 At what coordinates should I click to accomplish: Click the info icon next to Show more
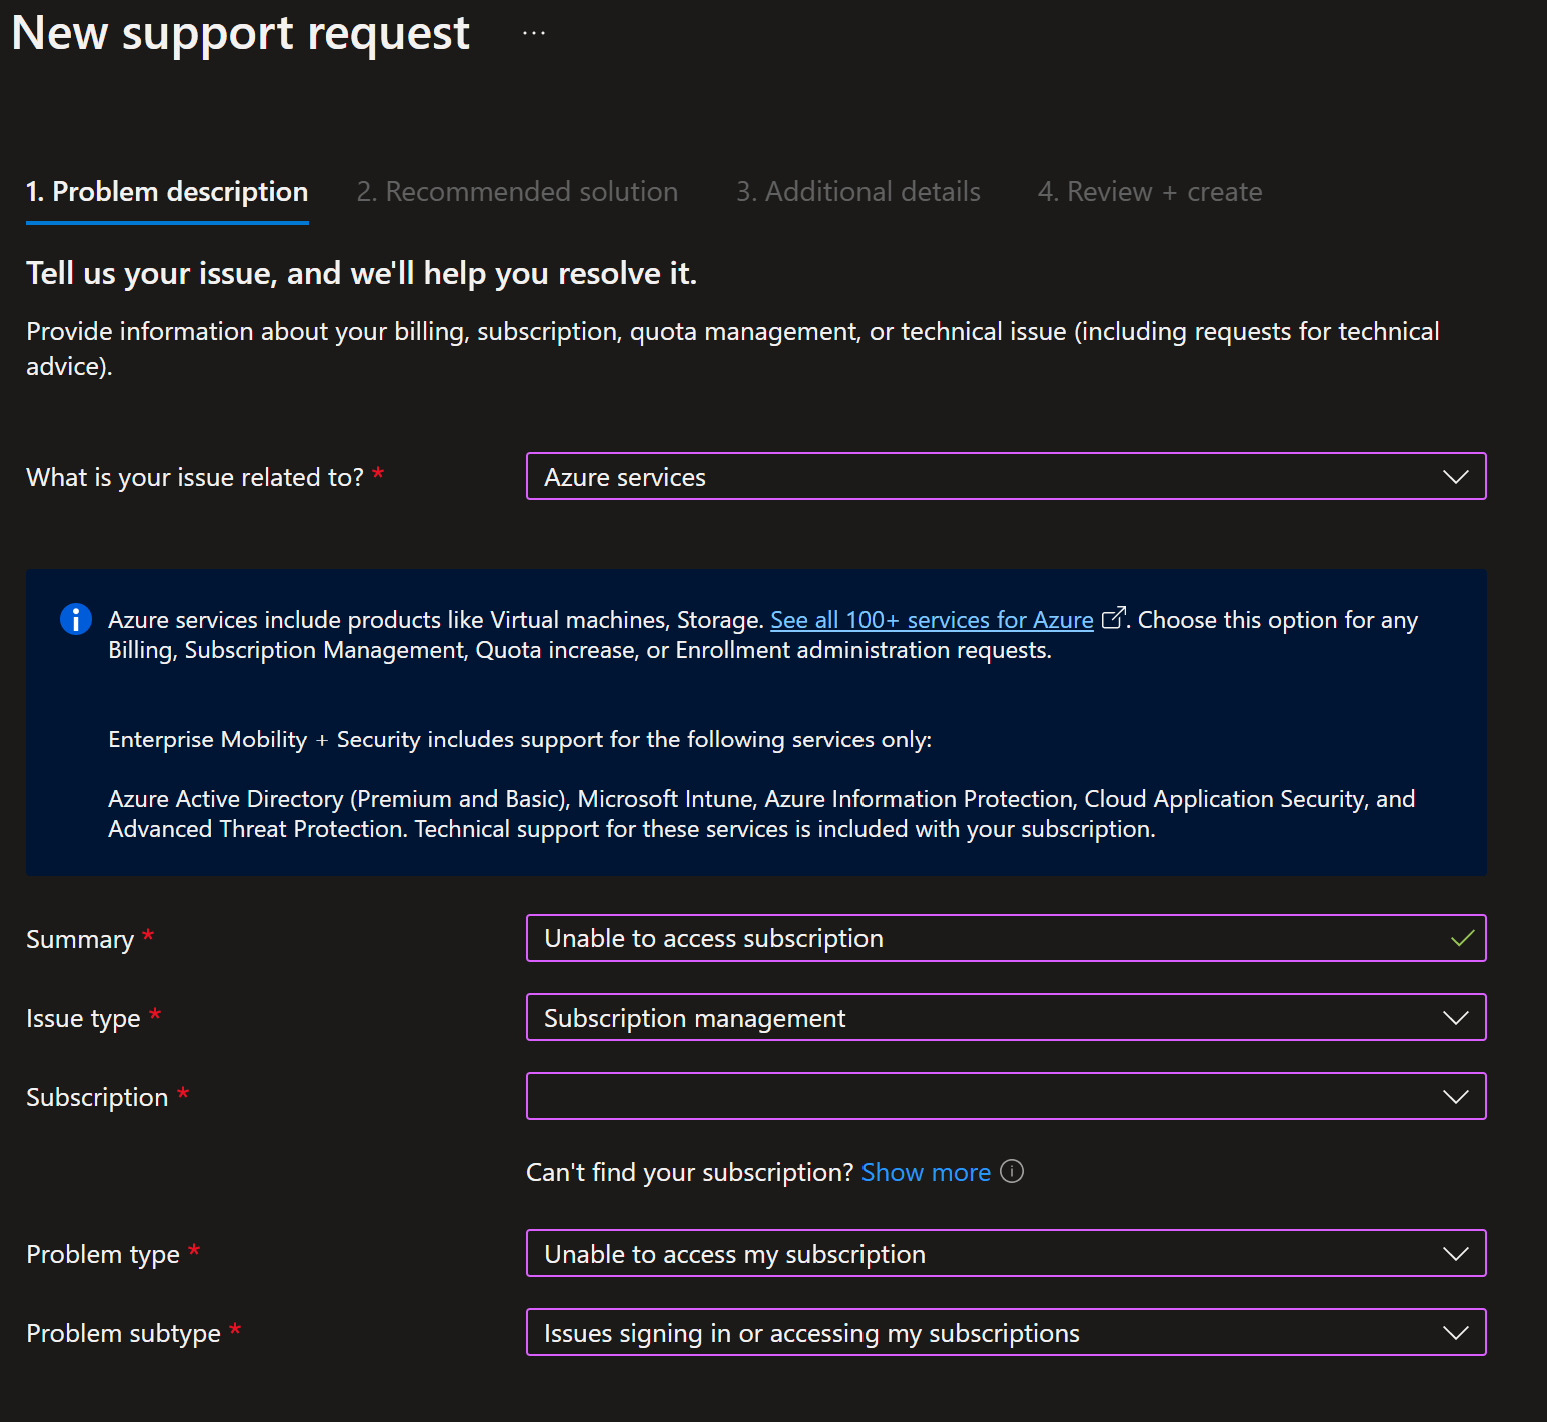[x=1012, y=1171]
